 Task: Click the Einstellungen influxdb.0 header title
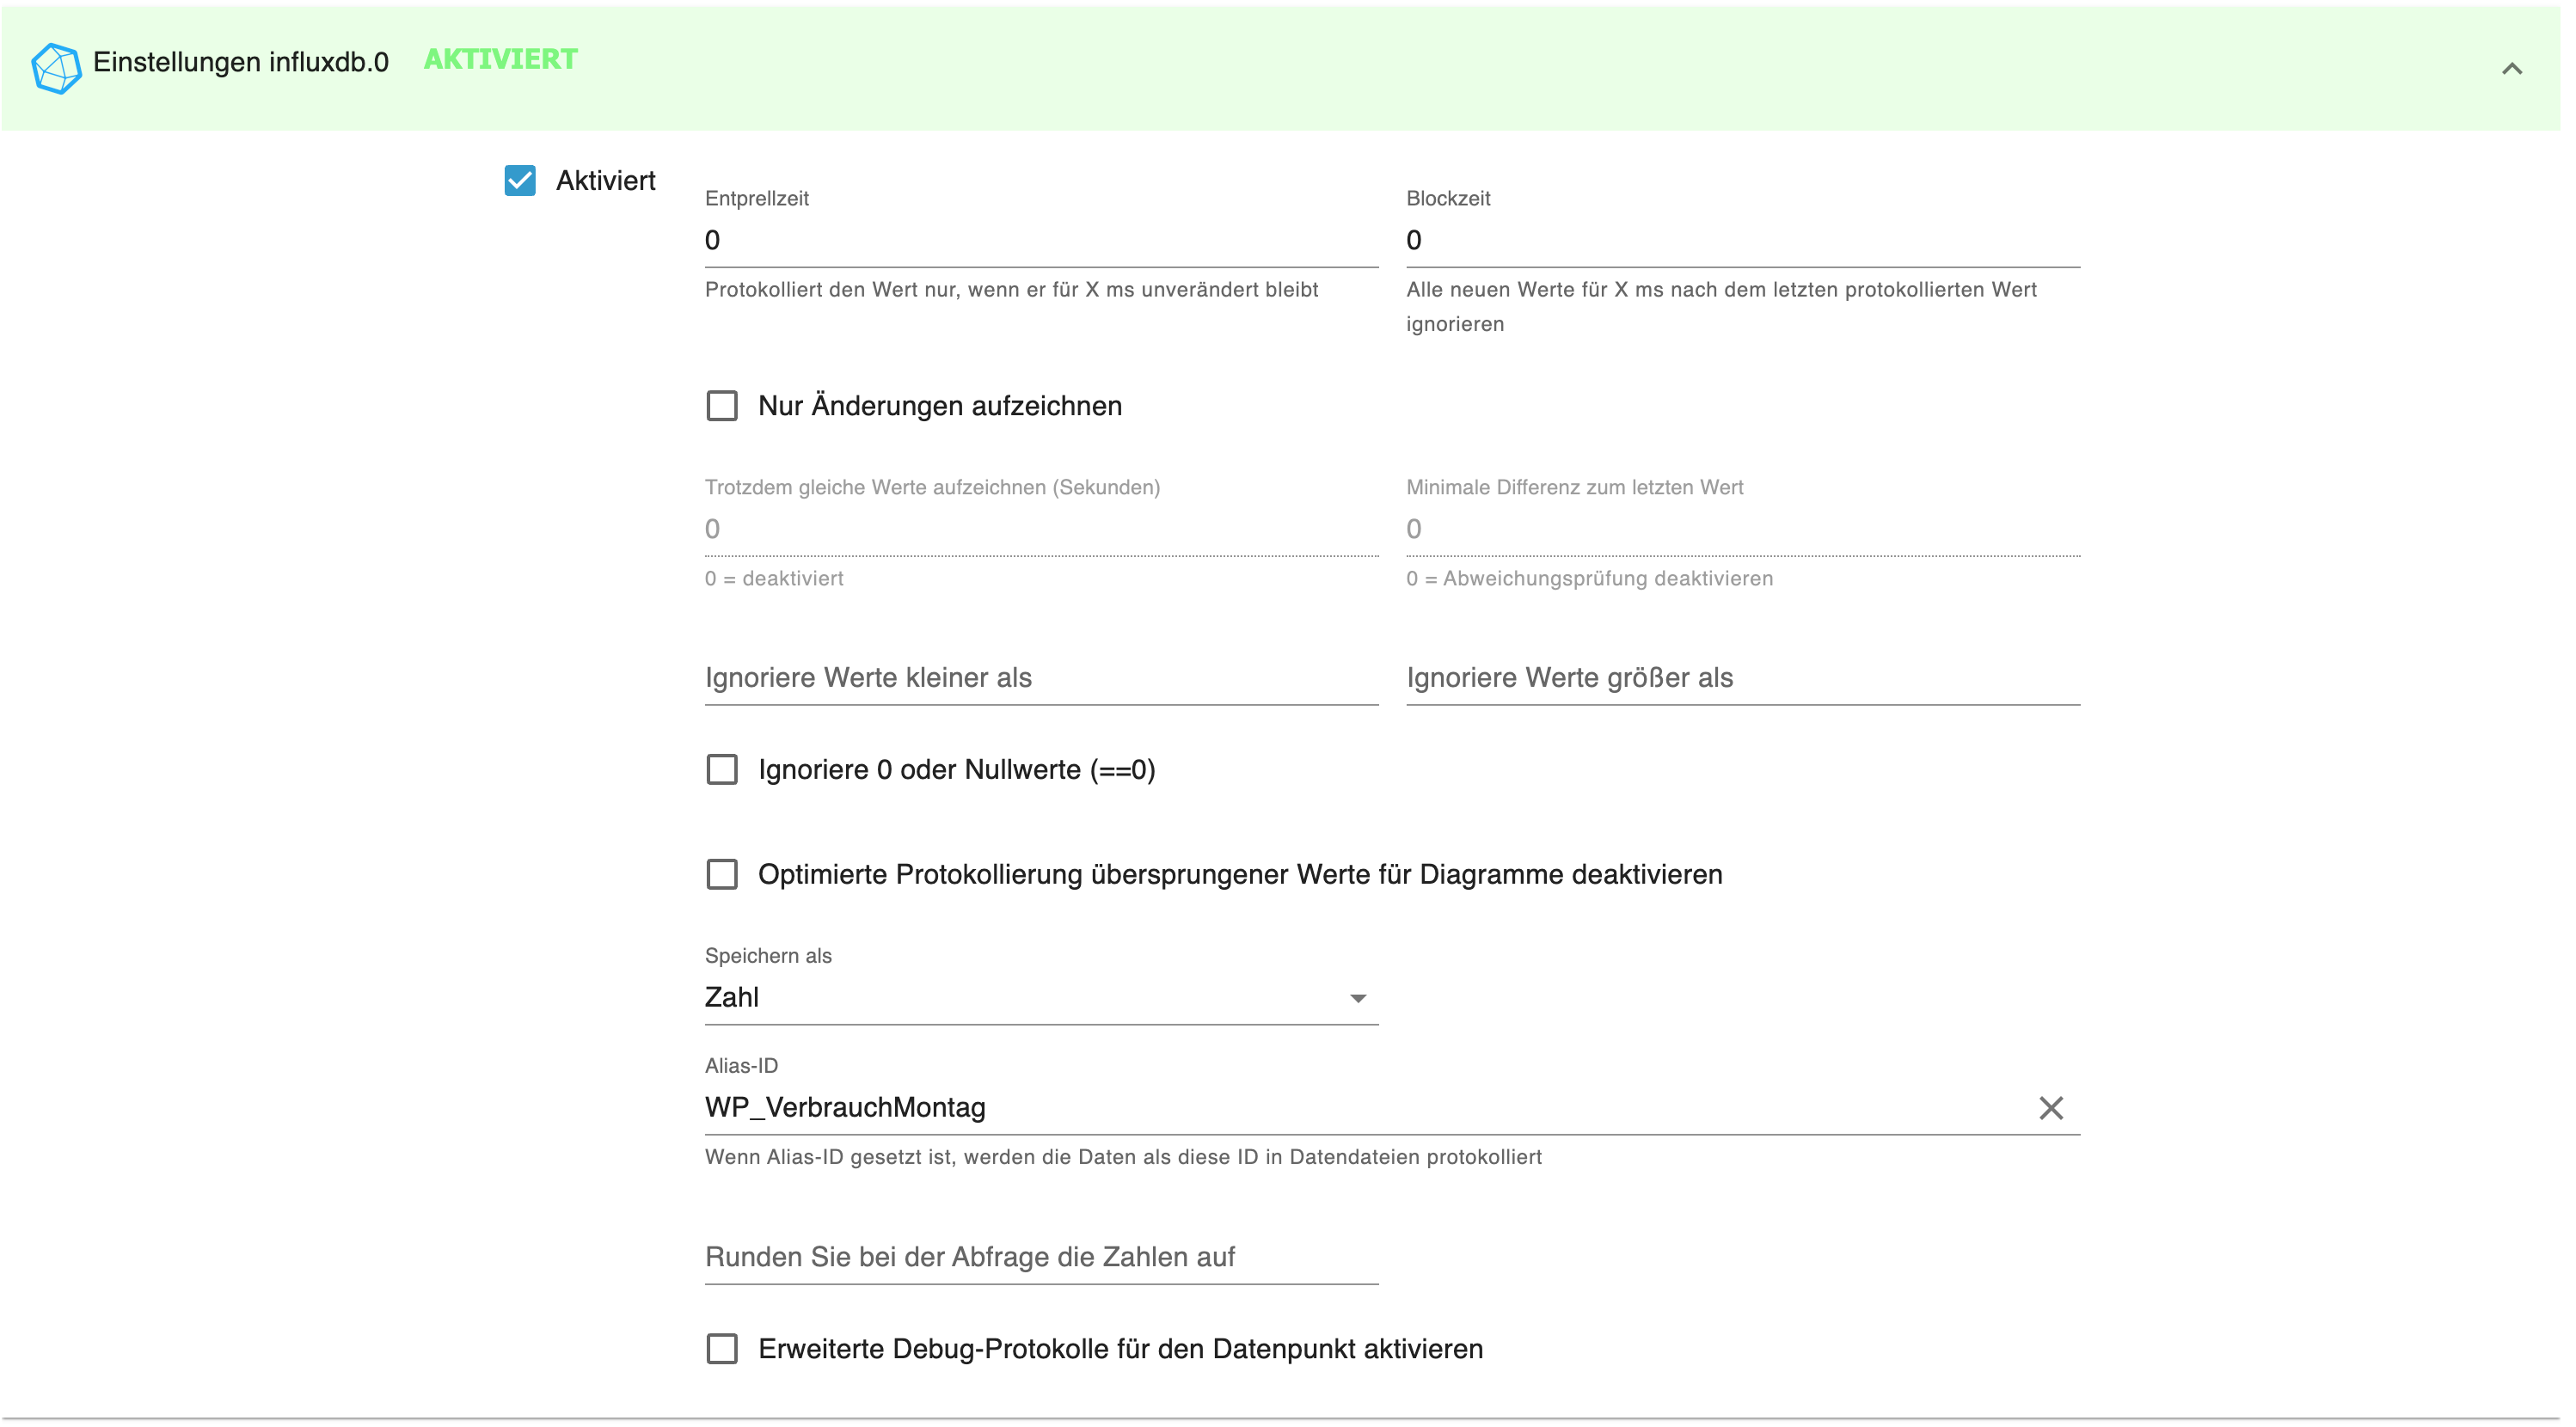click(x=240, y=62)
